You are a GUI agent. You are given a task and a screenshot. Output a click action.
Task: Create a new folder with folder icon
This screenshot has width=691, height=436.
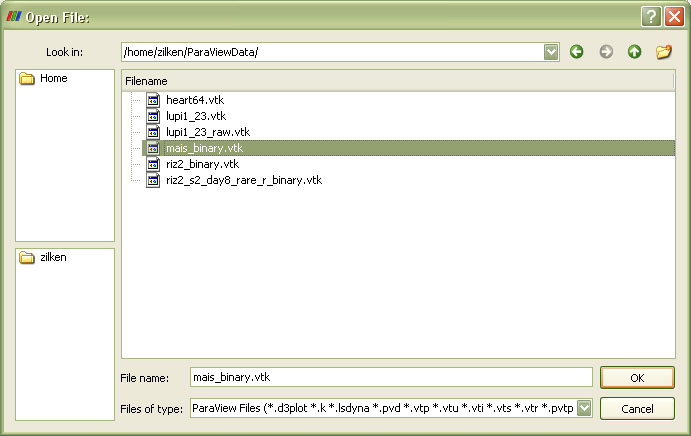click(x=663, y=52)
